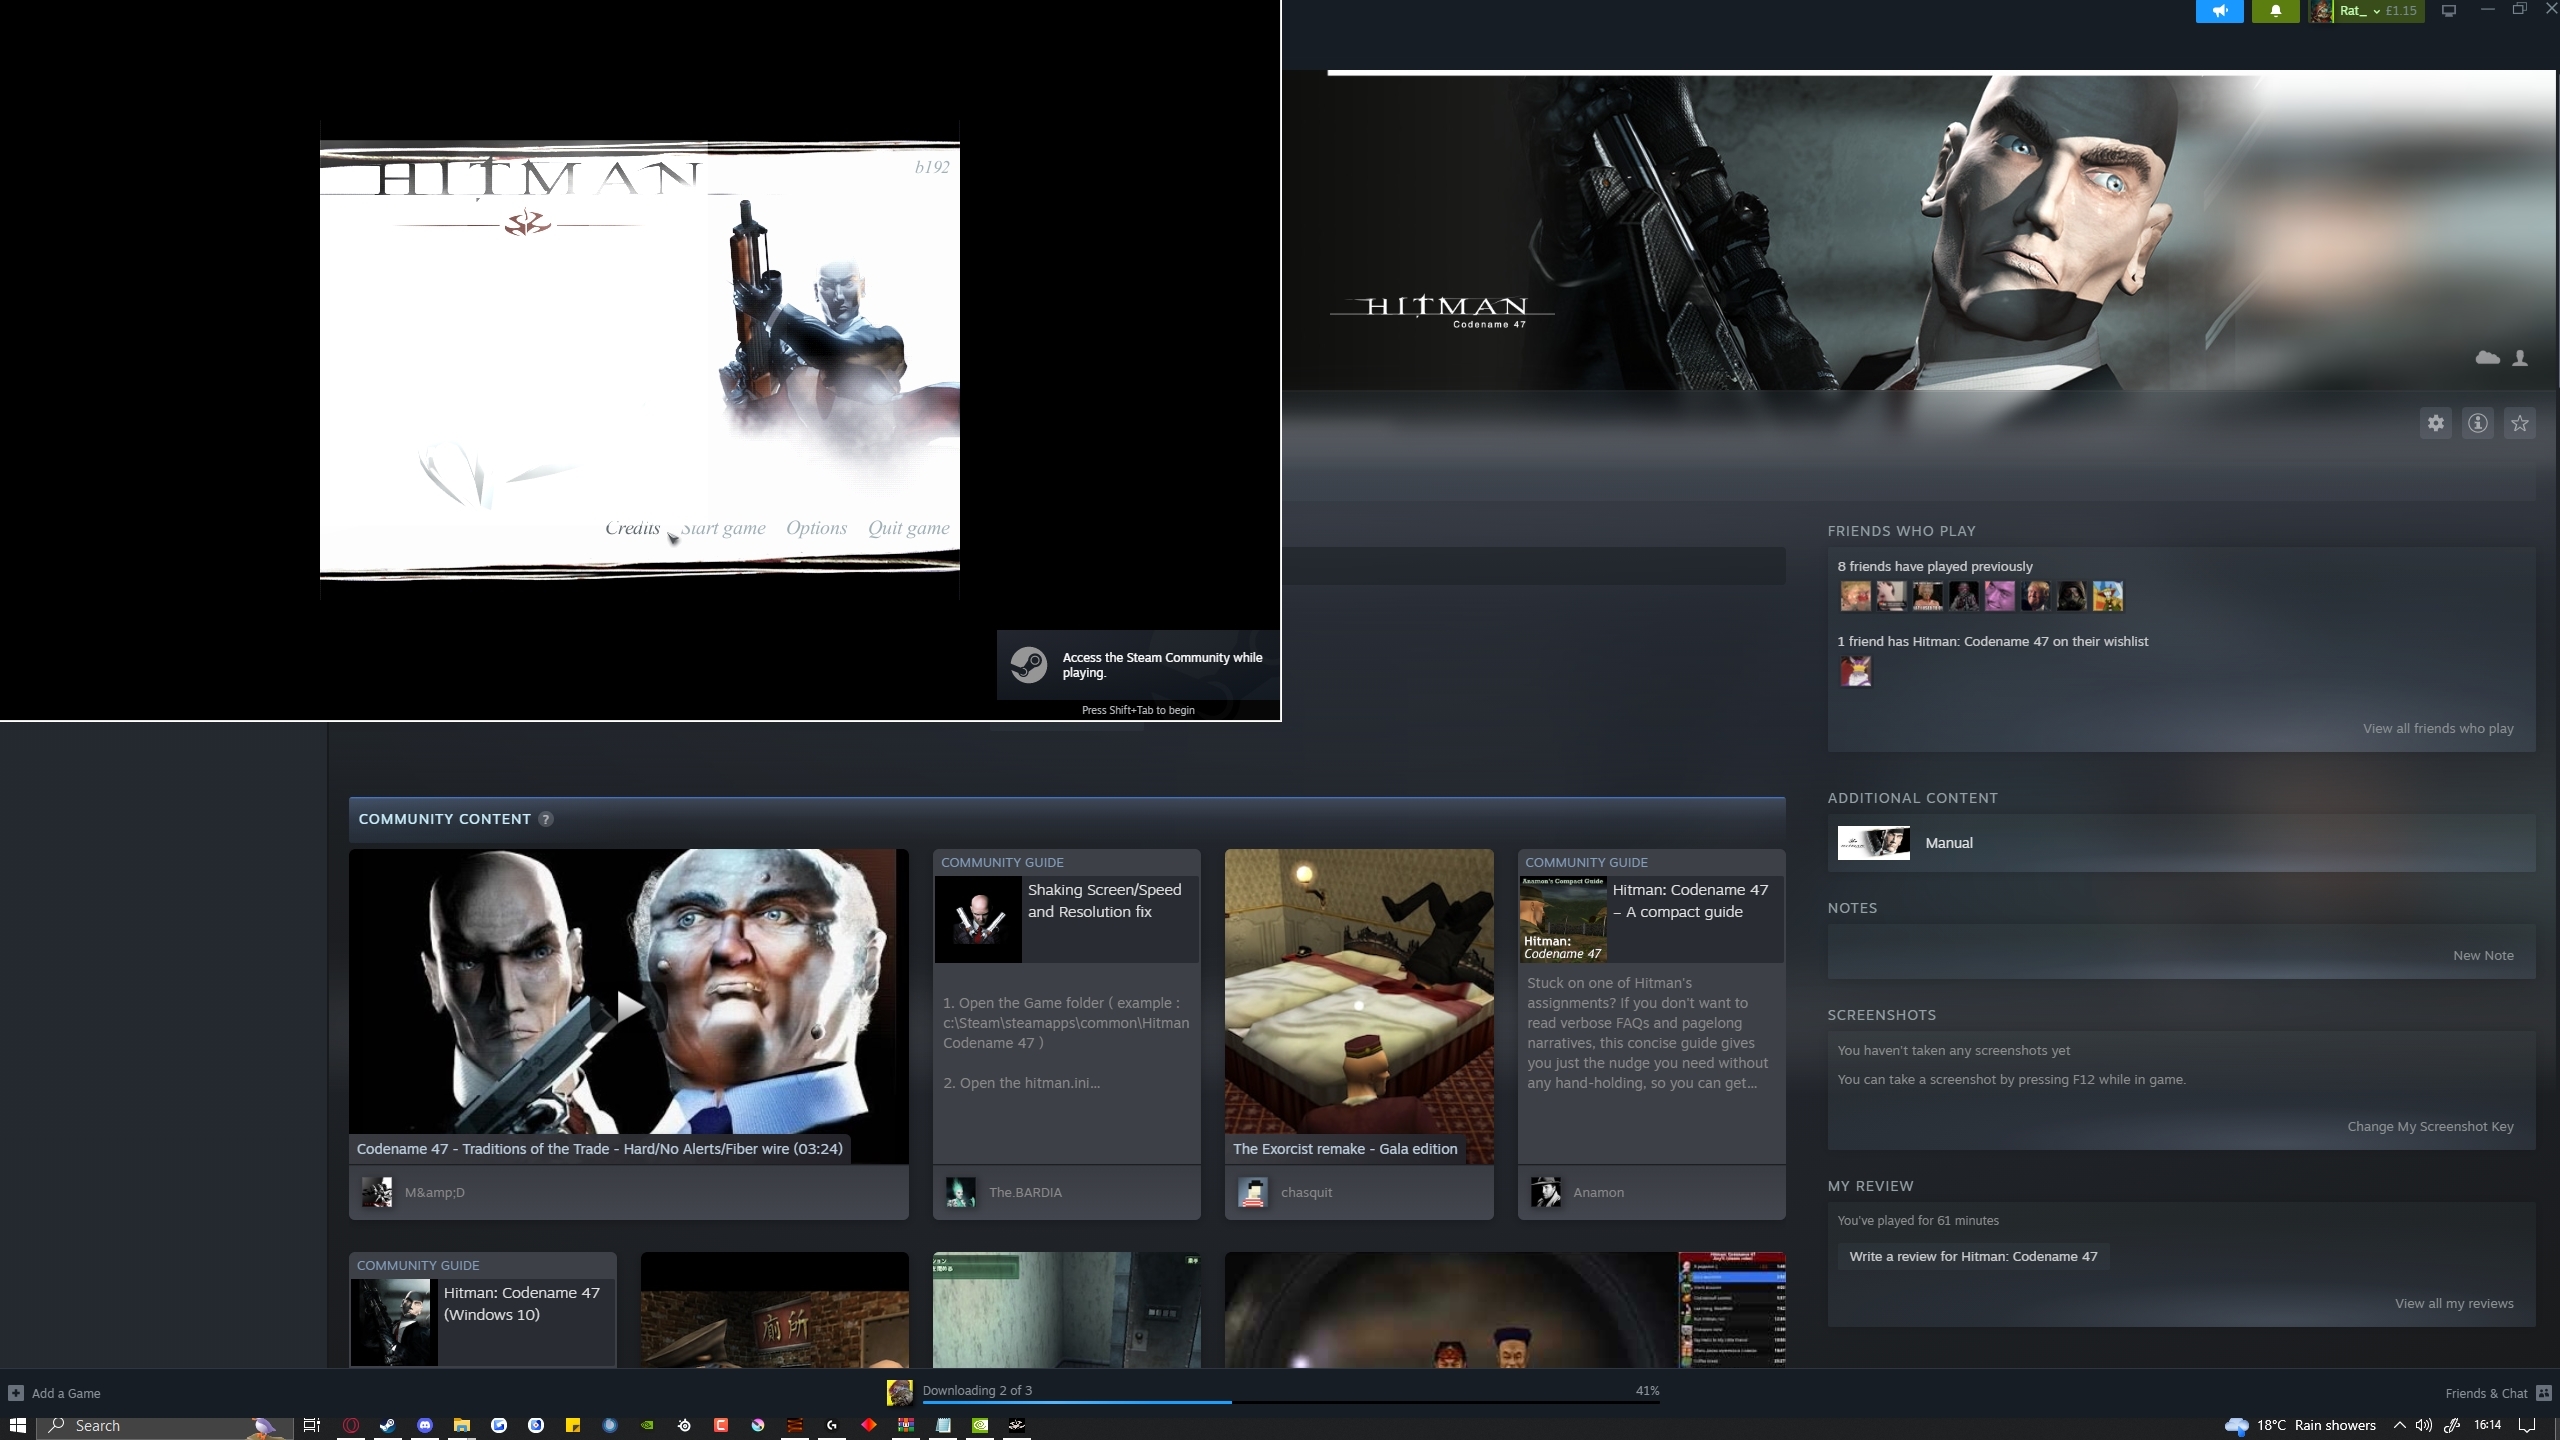Open the Steam announcements megaphone icon
Screen dimensions: 2560x1440
[x=2219, y=11]
